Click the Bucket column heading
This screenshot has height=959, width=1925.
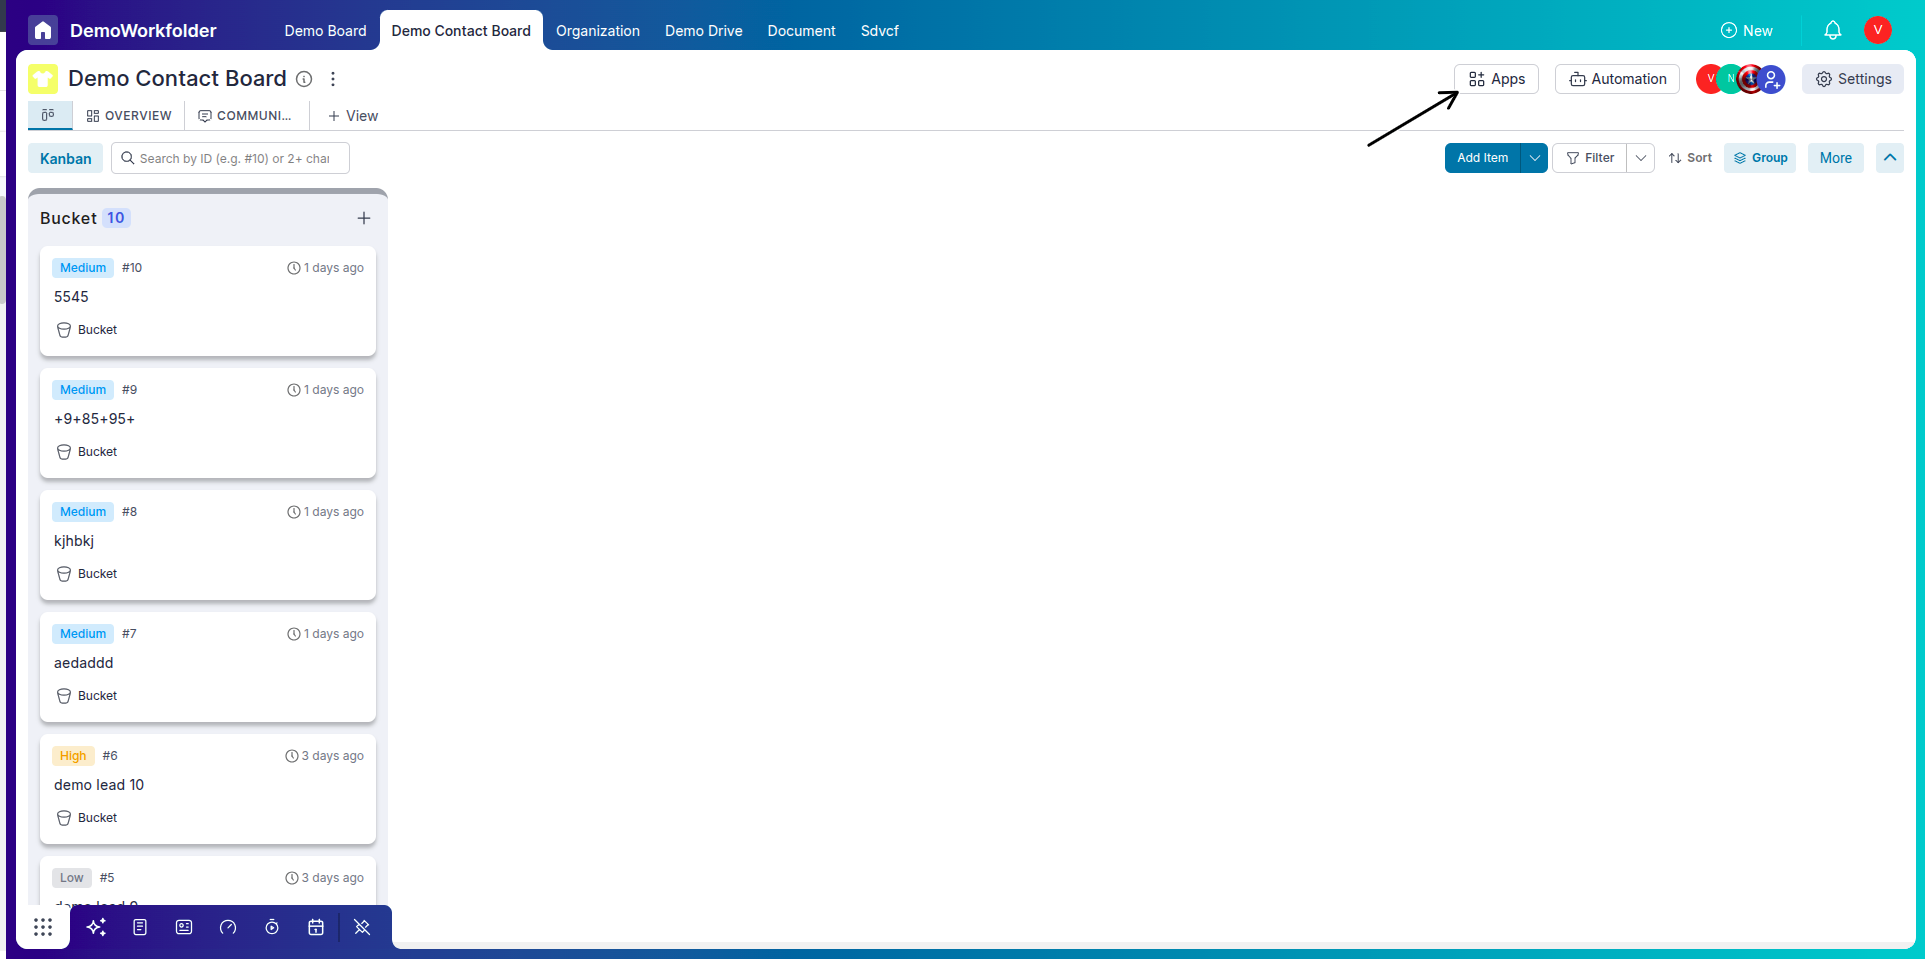point(68,218)
